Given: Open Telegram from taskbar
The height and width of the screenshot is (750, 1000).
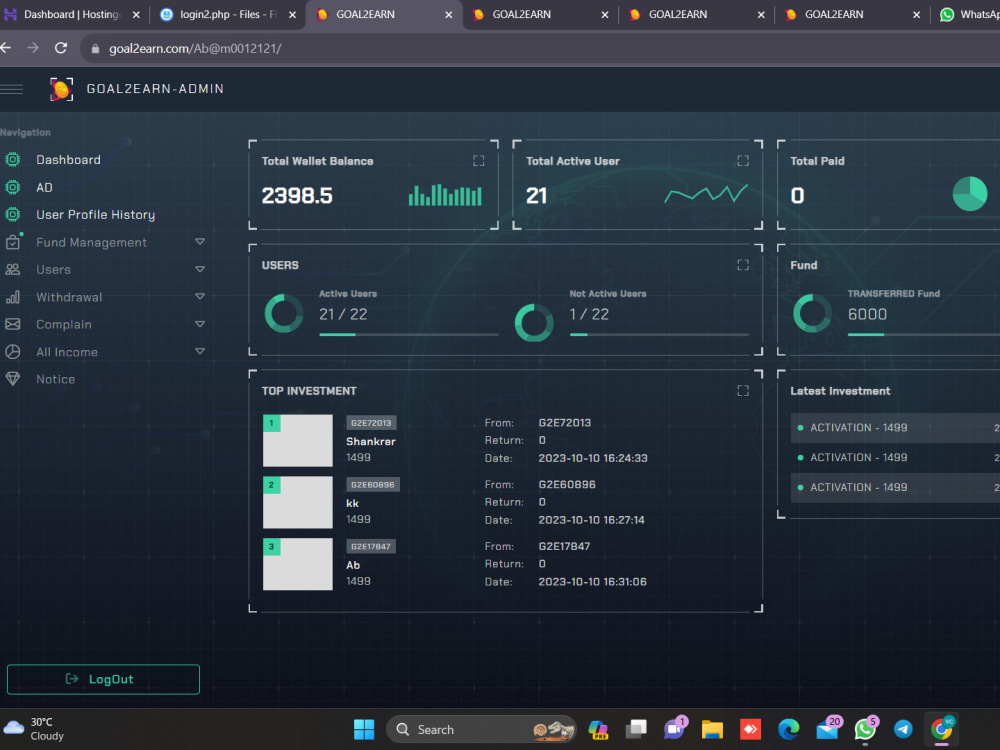Looking at the screenshot, I should coord(903,729).
